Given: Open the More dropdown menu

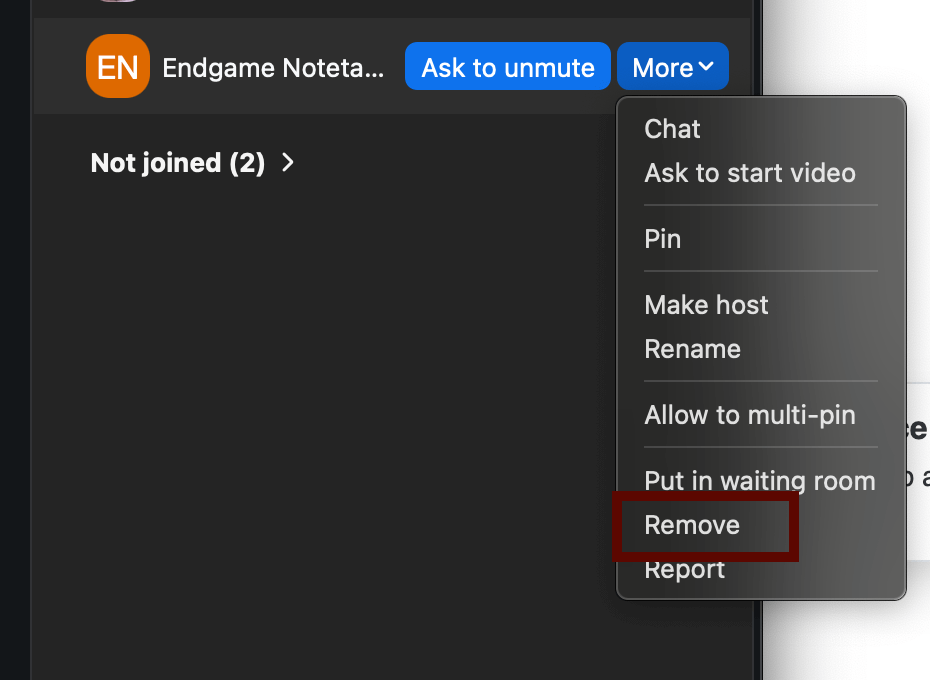Looking at the screenshot, I should tap(672, 66).
